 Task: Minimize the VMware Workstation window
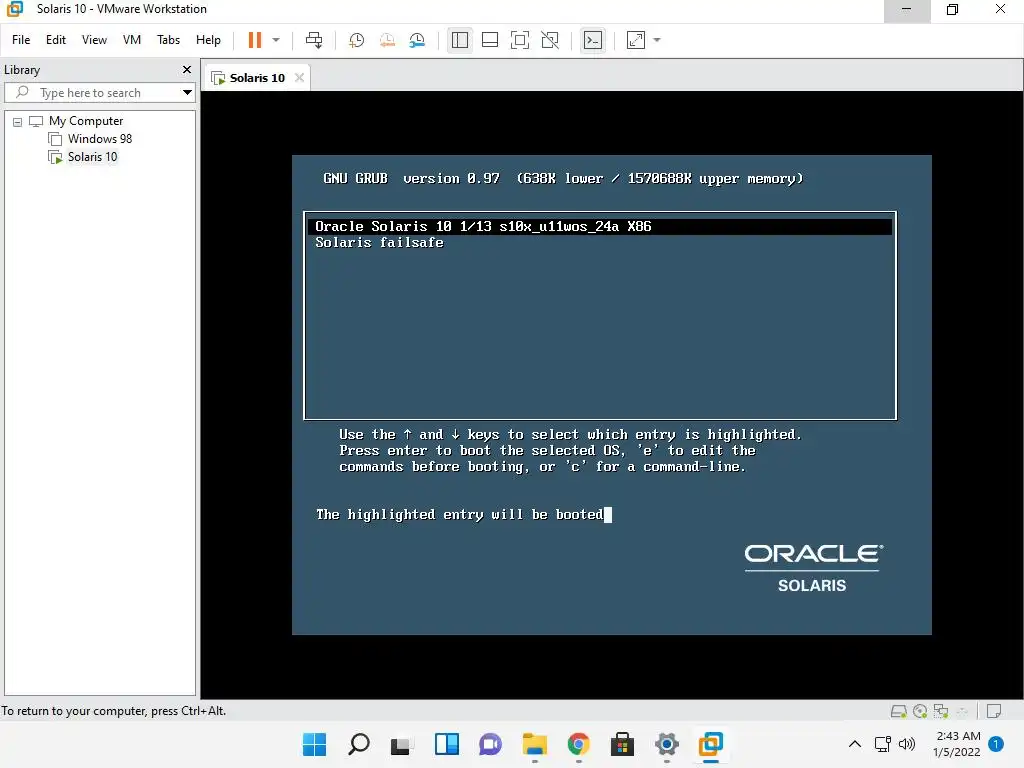point(906,9)
